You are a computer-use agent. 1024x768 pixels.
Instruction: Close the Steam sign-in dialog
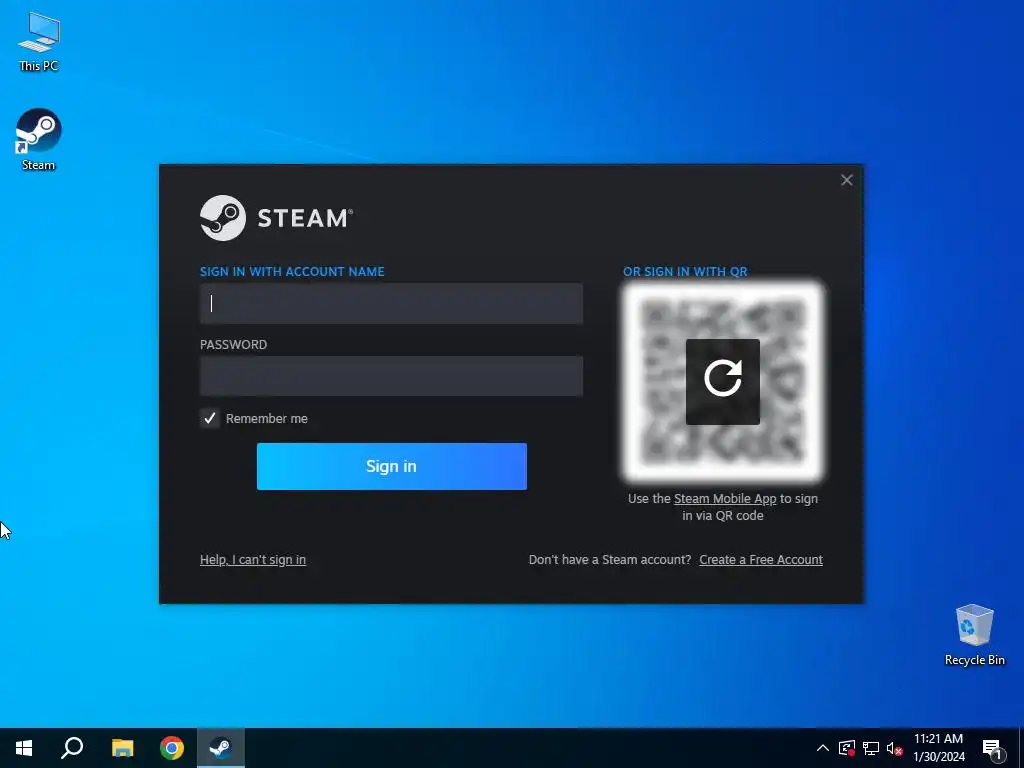coord(846,180)
